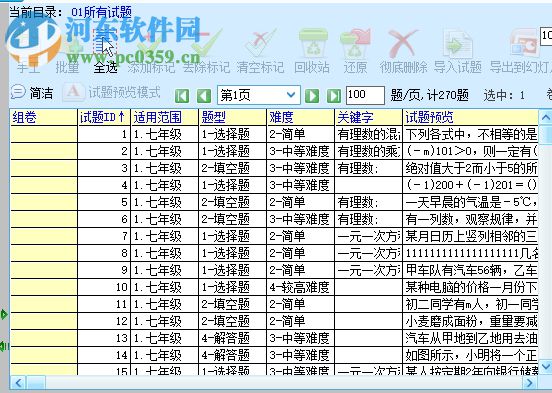Click the preview 绝对值大于2而小于5的所
This screenshot has height=393, width=552.
point(470,168)
